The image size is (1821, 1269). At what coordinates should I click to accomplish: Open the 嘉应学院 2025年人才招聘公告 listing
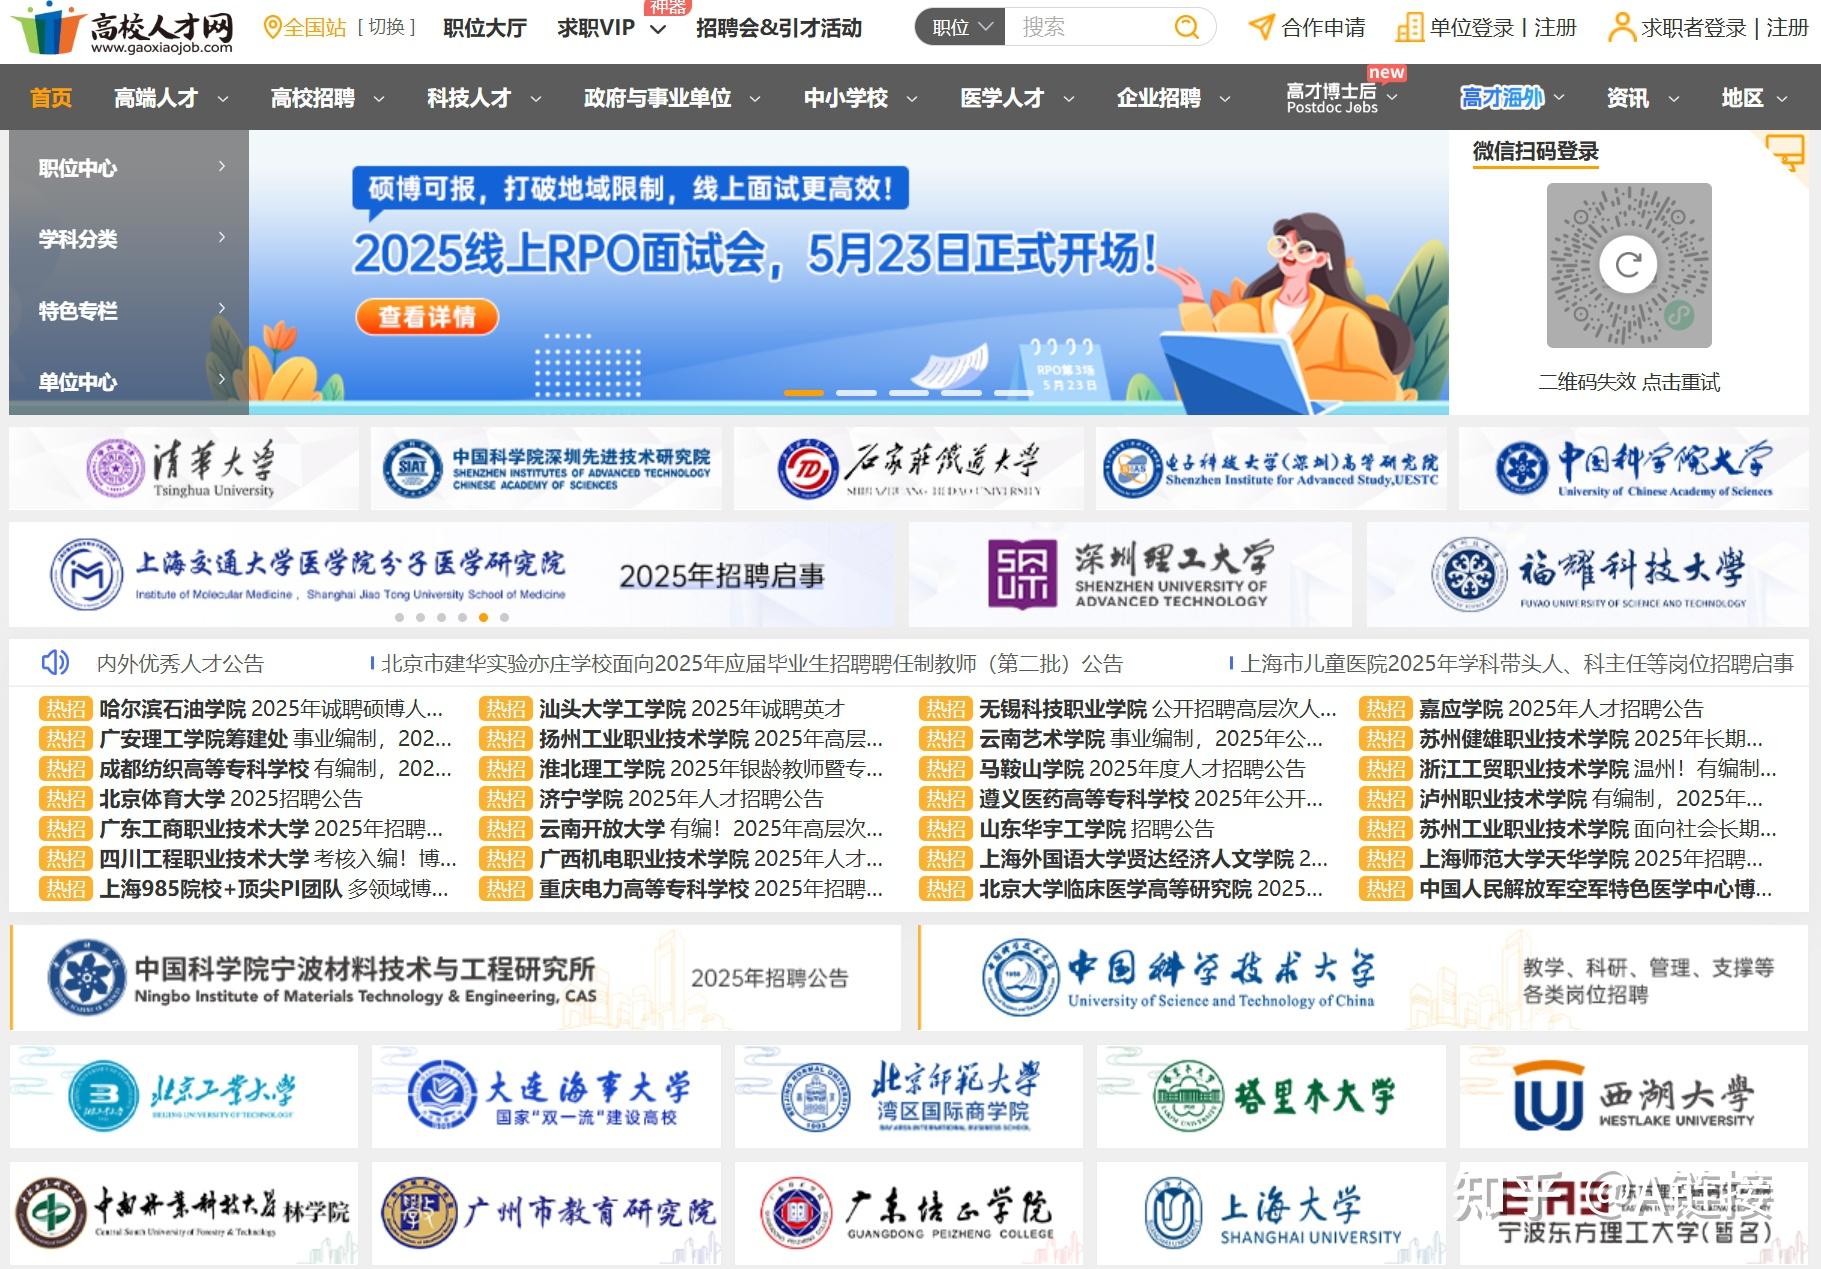point(1561,709)
